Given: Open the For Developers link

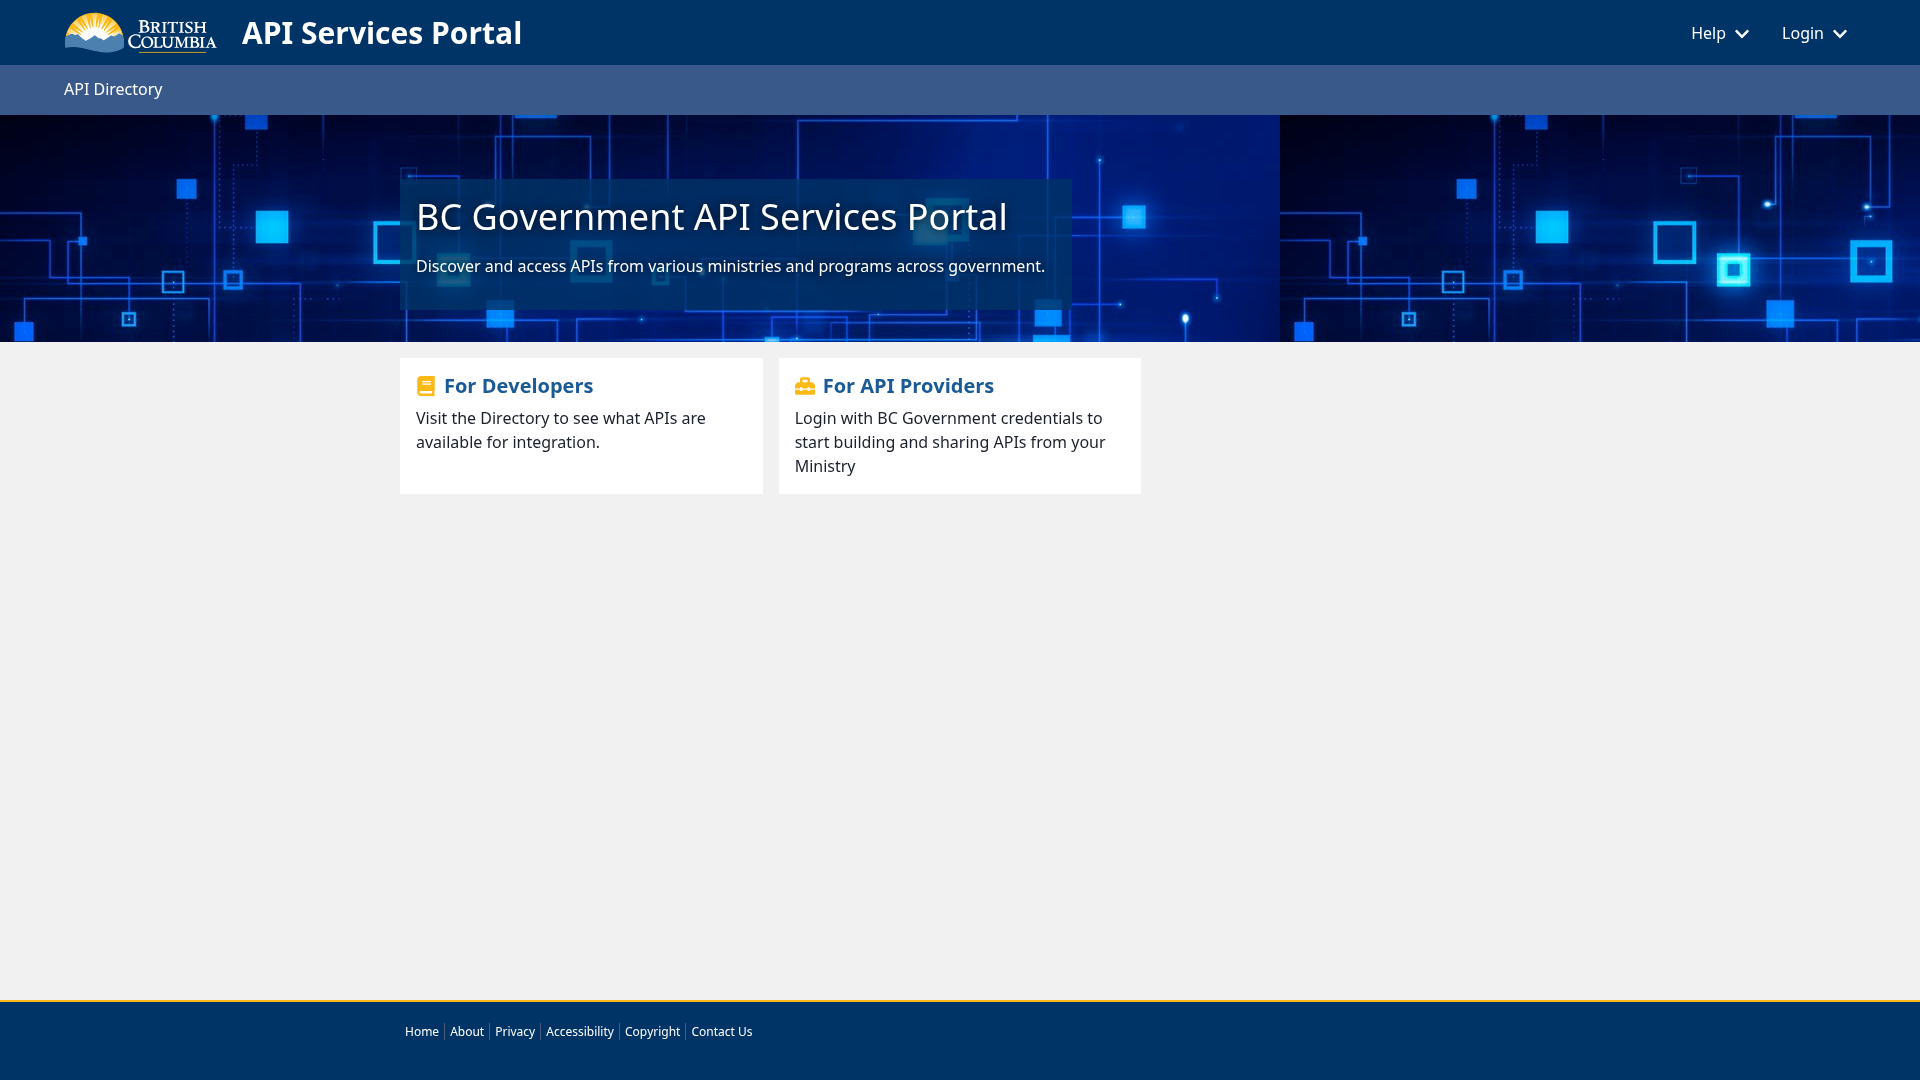Looking at the screenshot, I should [518, 386].
